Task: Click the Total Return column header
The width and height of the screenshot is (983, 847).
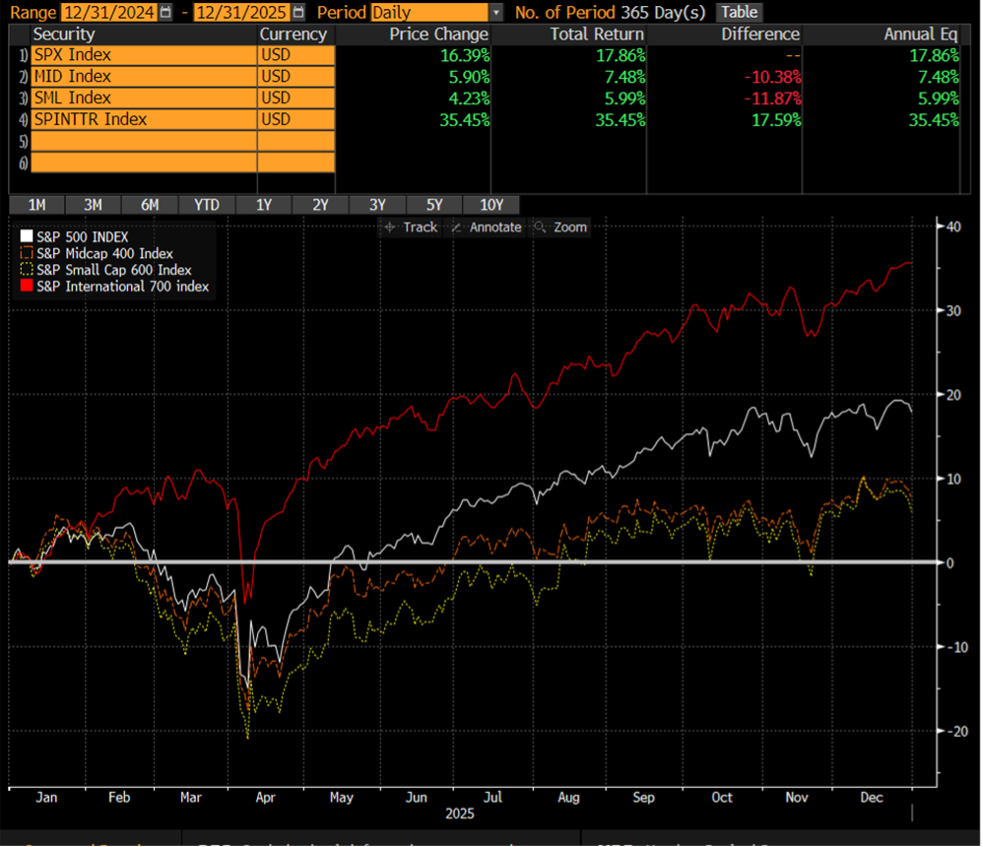Action: pyautogui.click(x=597, y=34)
